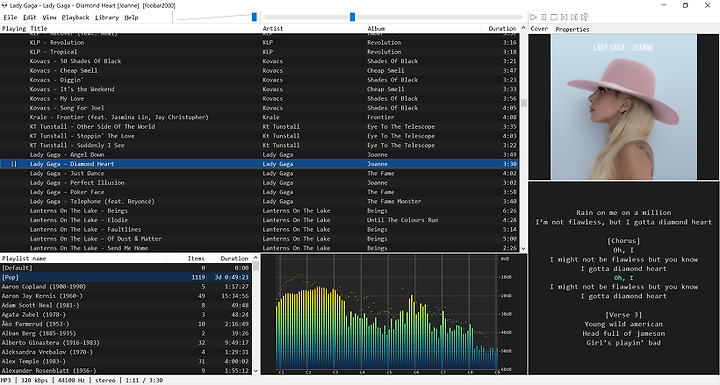Select track KLP - Revolution
The width and height of the screenshot is (720, 385).
(259, 42)
